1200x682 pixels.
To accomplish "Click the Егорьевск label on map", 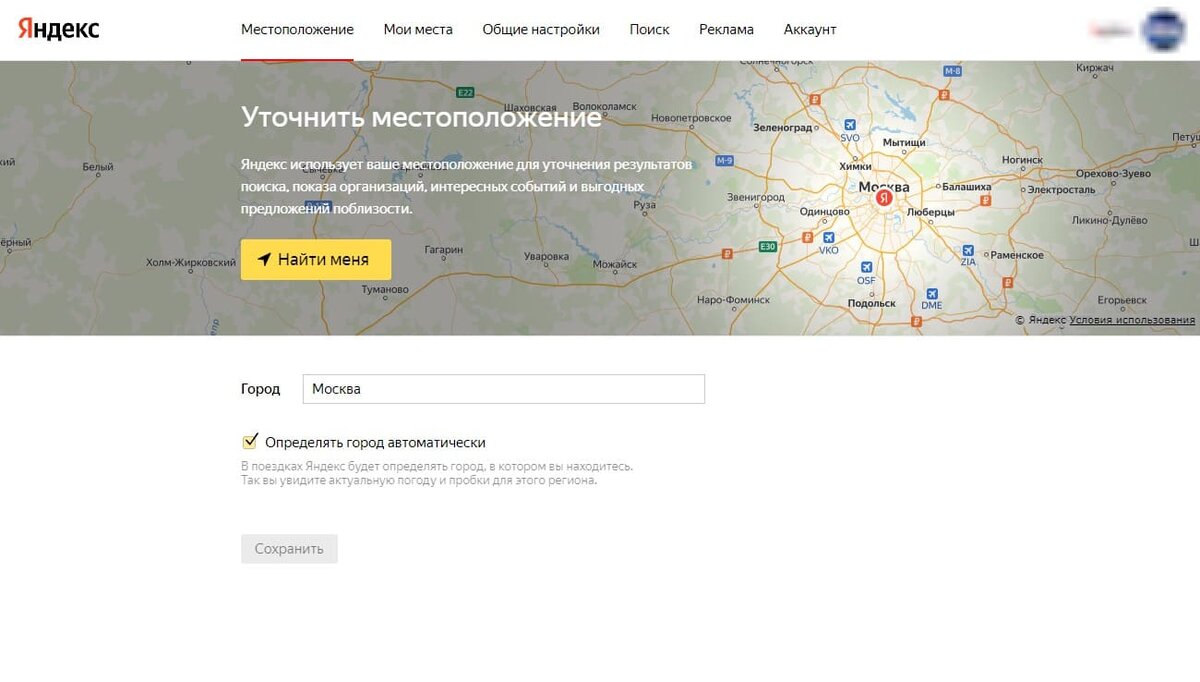I will click(x=1122, y=300).
